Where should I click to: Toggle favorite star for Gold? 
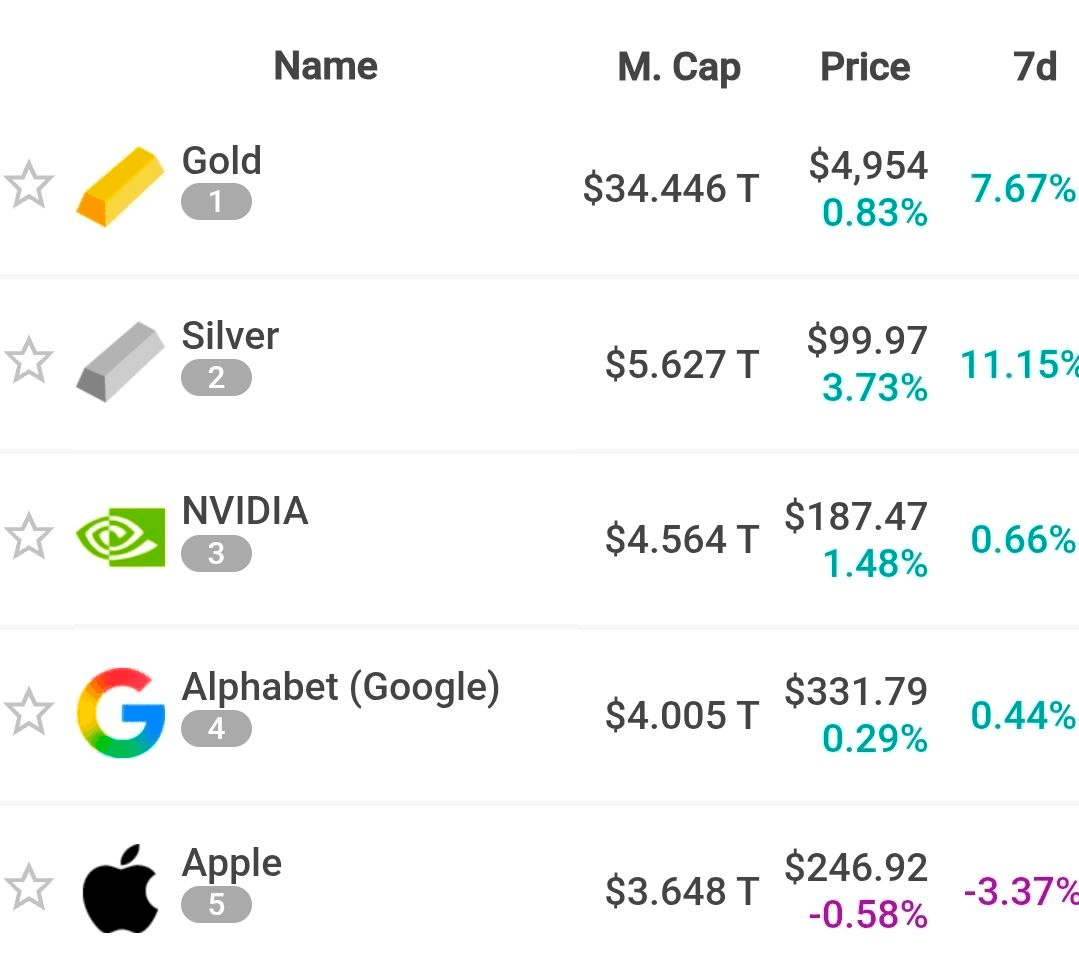click(x=28, y=187)
